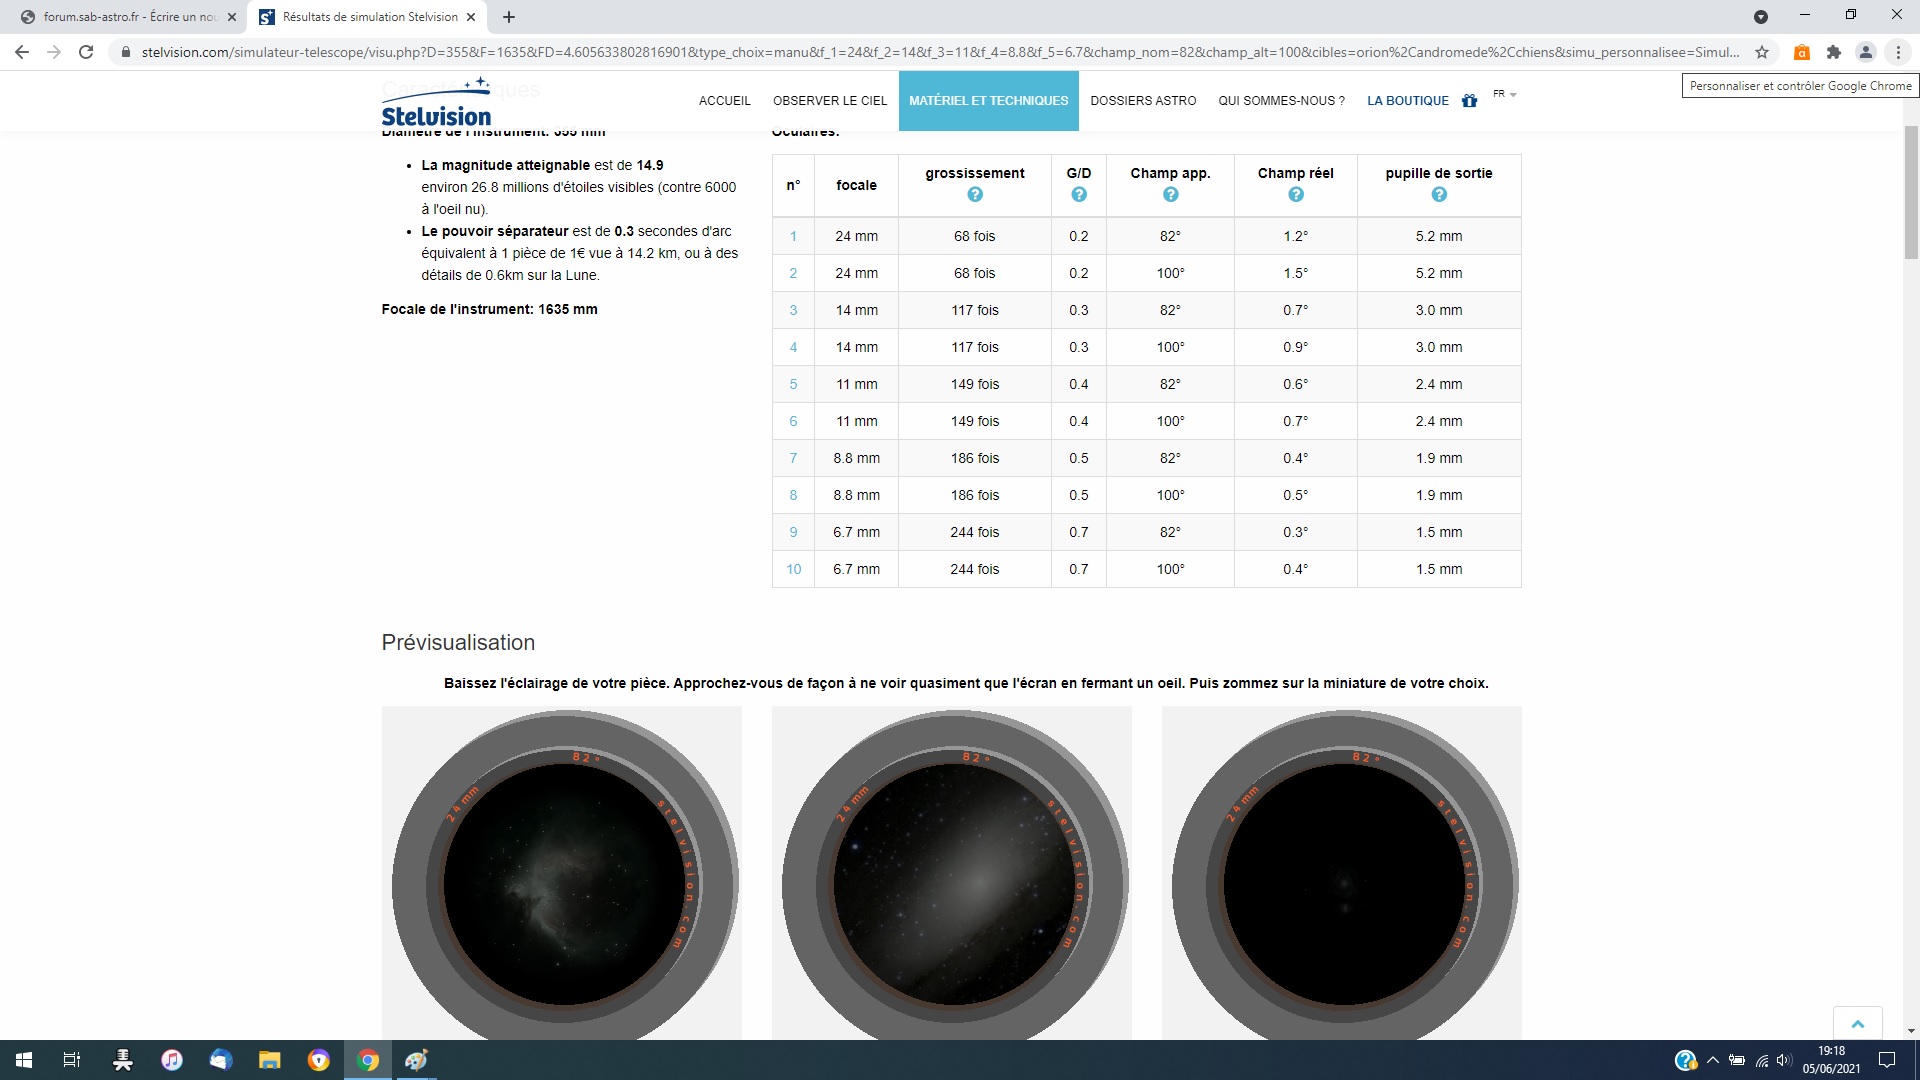Open Chrome extensions puzzle icon
This screenshot has width=1920, height=1080.
tap(1833, 52)
